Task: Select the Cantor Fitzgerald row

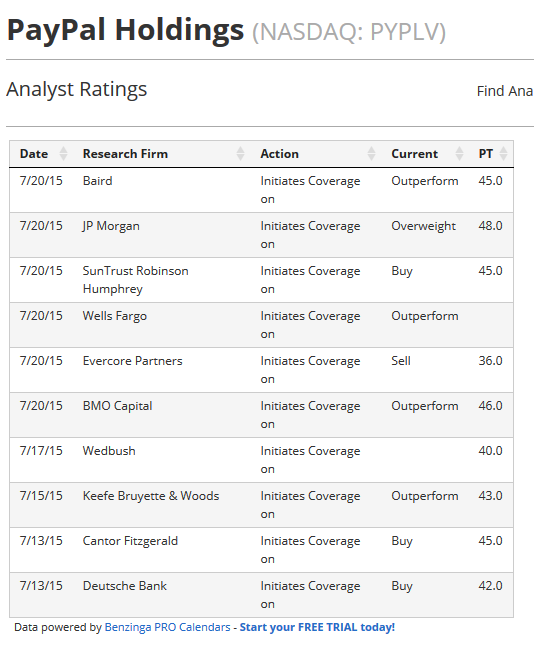Action: (x=261, y=550)
